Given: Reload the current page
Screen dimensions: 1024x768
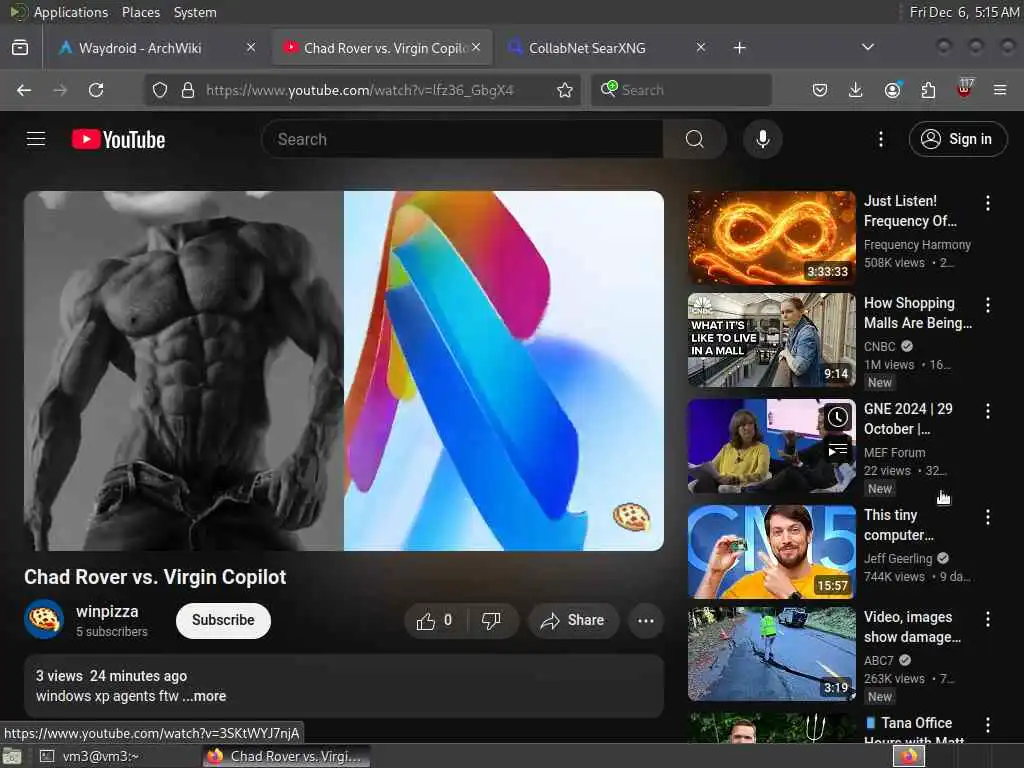Looking at the screenshot, I should [x=96, y=90].
